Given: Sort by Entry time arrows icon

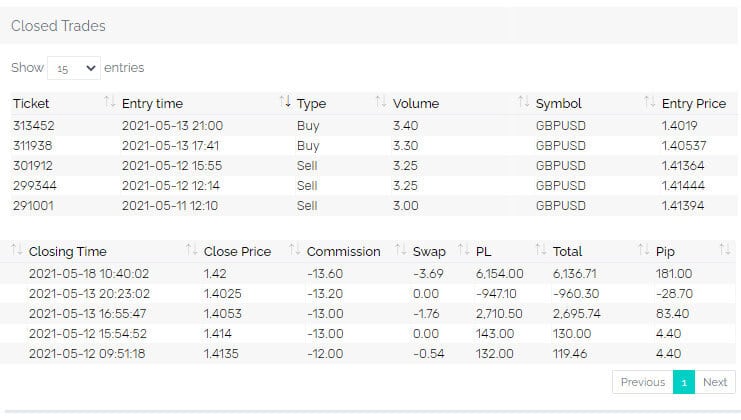Looking at the screenshot, I should [x=285, y=103].
